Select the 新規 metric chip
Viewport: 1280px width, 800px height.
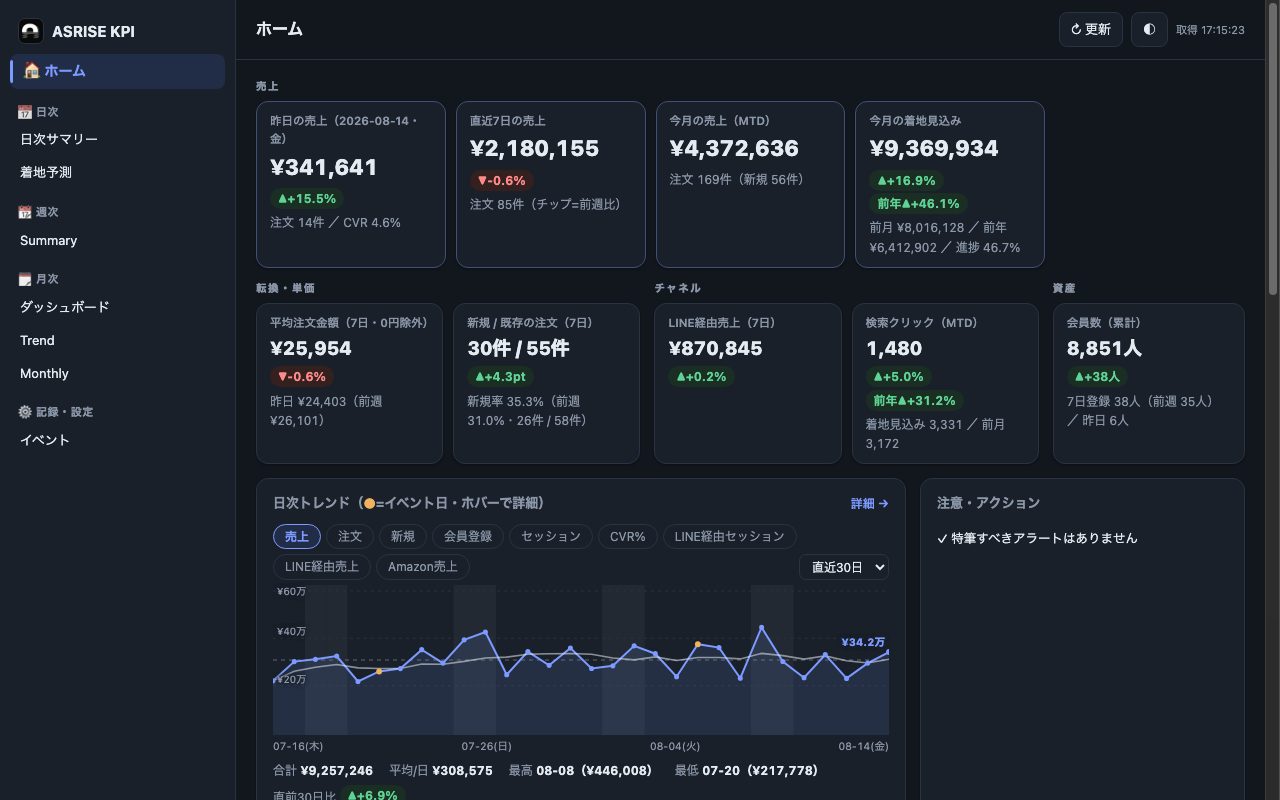[403, 536]
